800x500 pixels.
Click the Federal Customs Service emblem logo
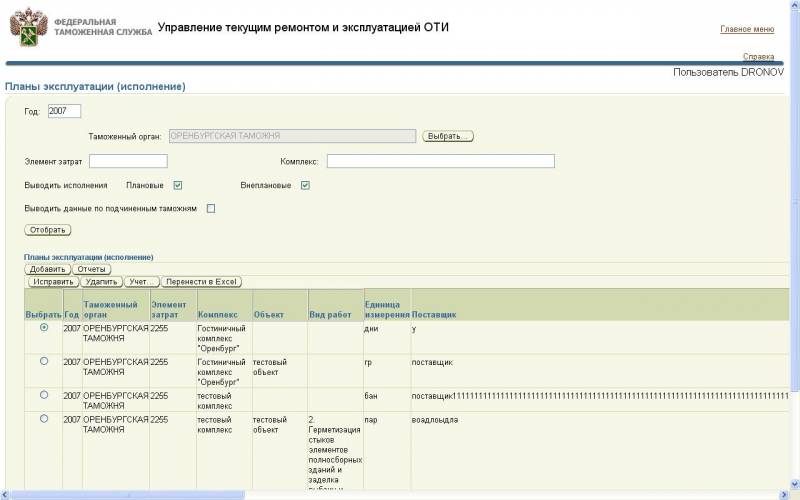click(29, 28)
